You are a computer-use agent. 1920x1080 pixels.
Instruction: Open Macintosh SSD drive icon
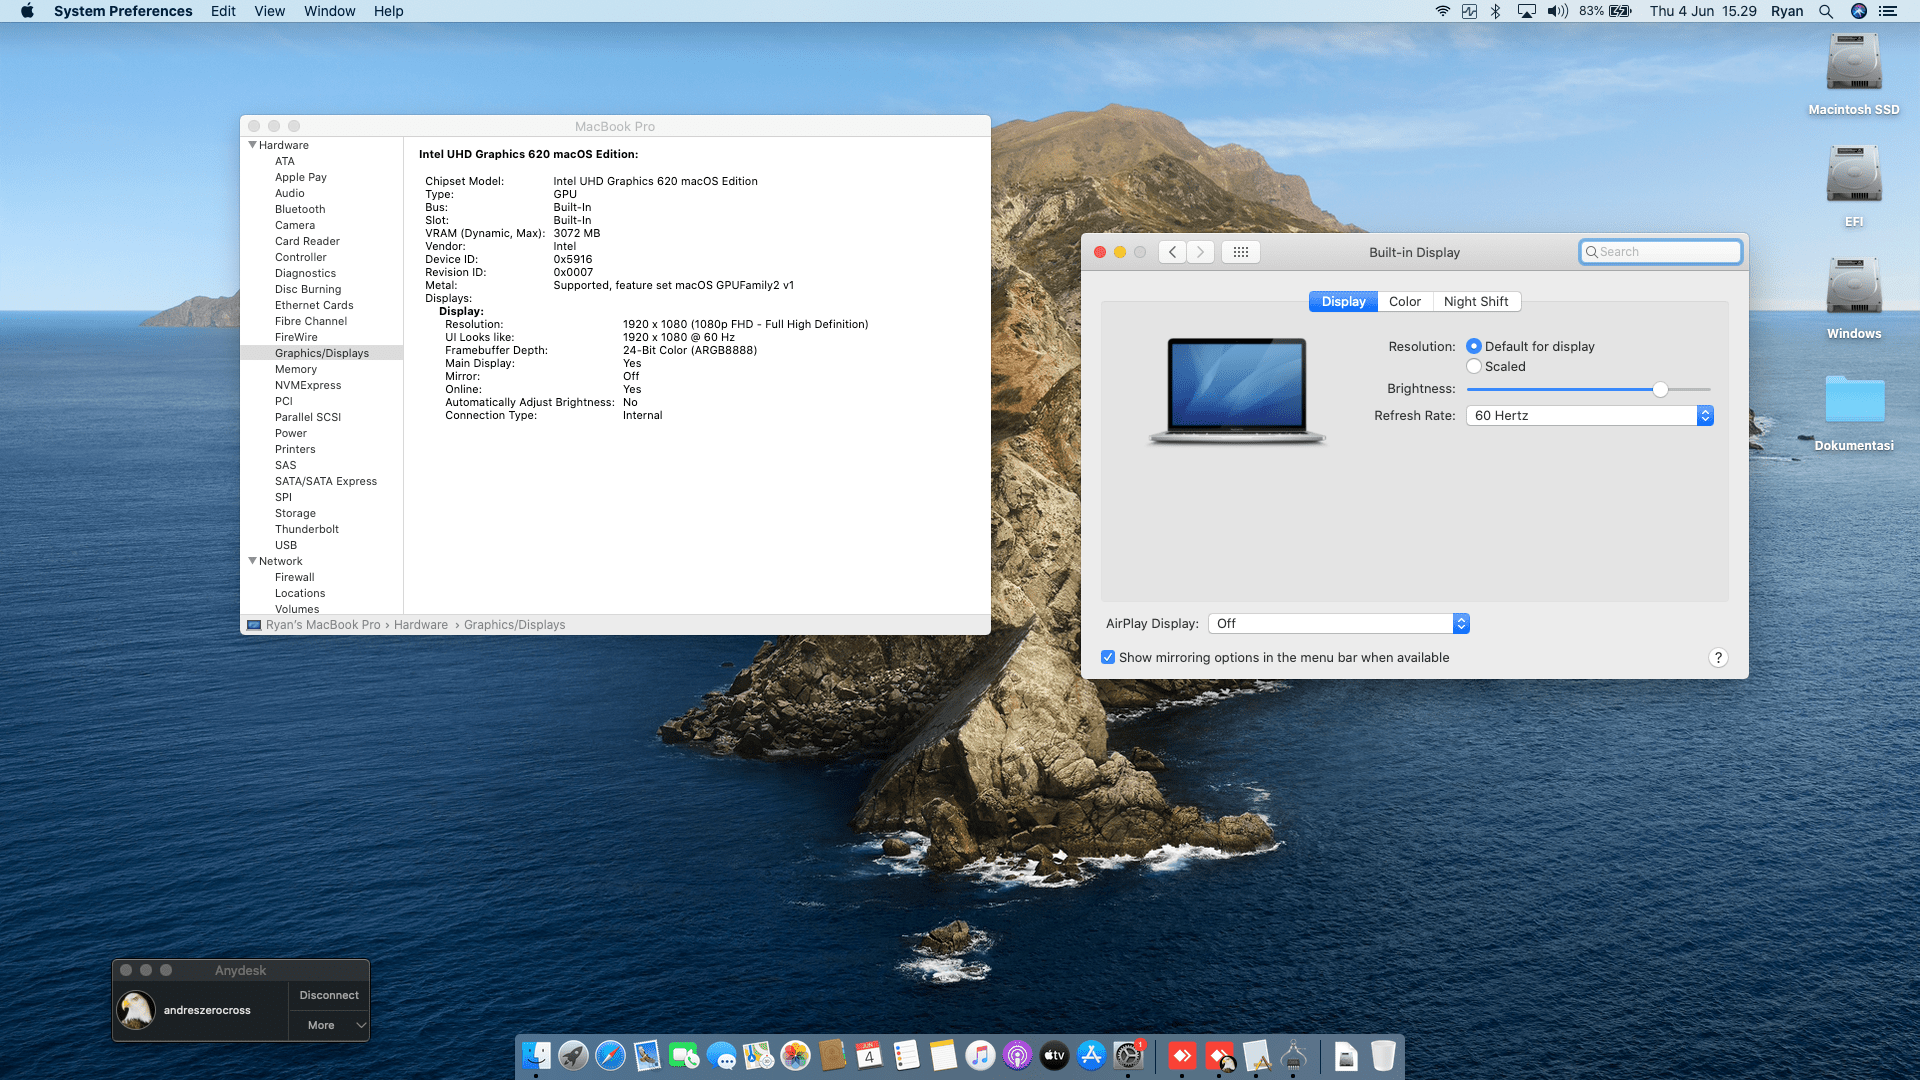[1854, 75]
